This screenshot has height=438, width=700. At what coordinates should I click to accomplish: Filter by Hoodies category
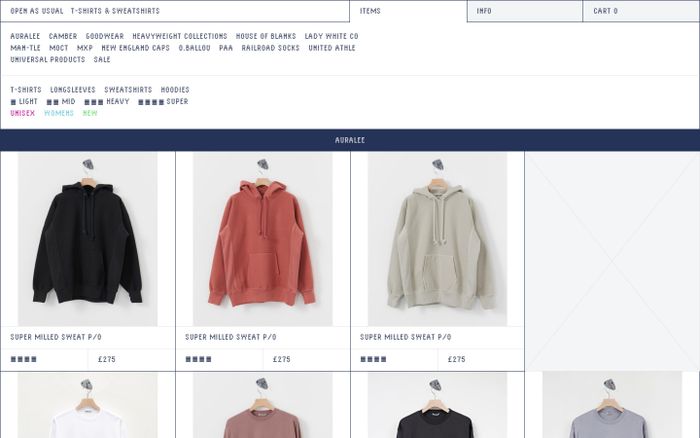(175, 90)
